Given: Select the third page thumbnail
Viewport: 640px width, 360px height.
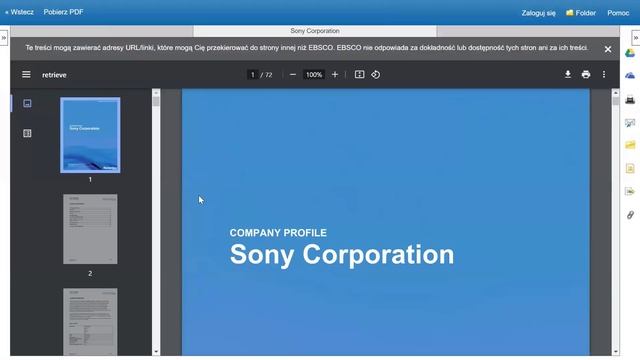Looking at the screenshot, I should [90, 322].
